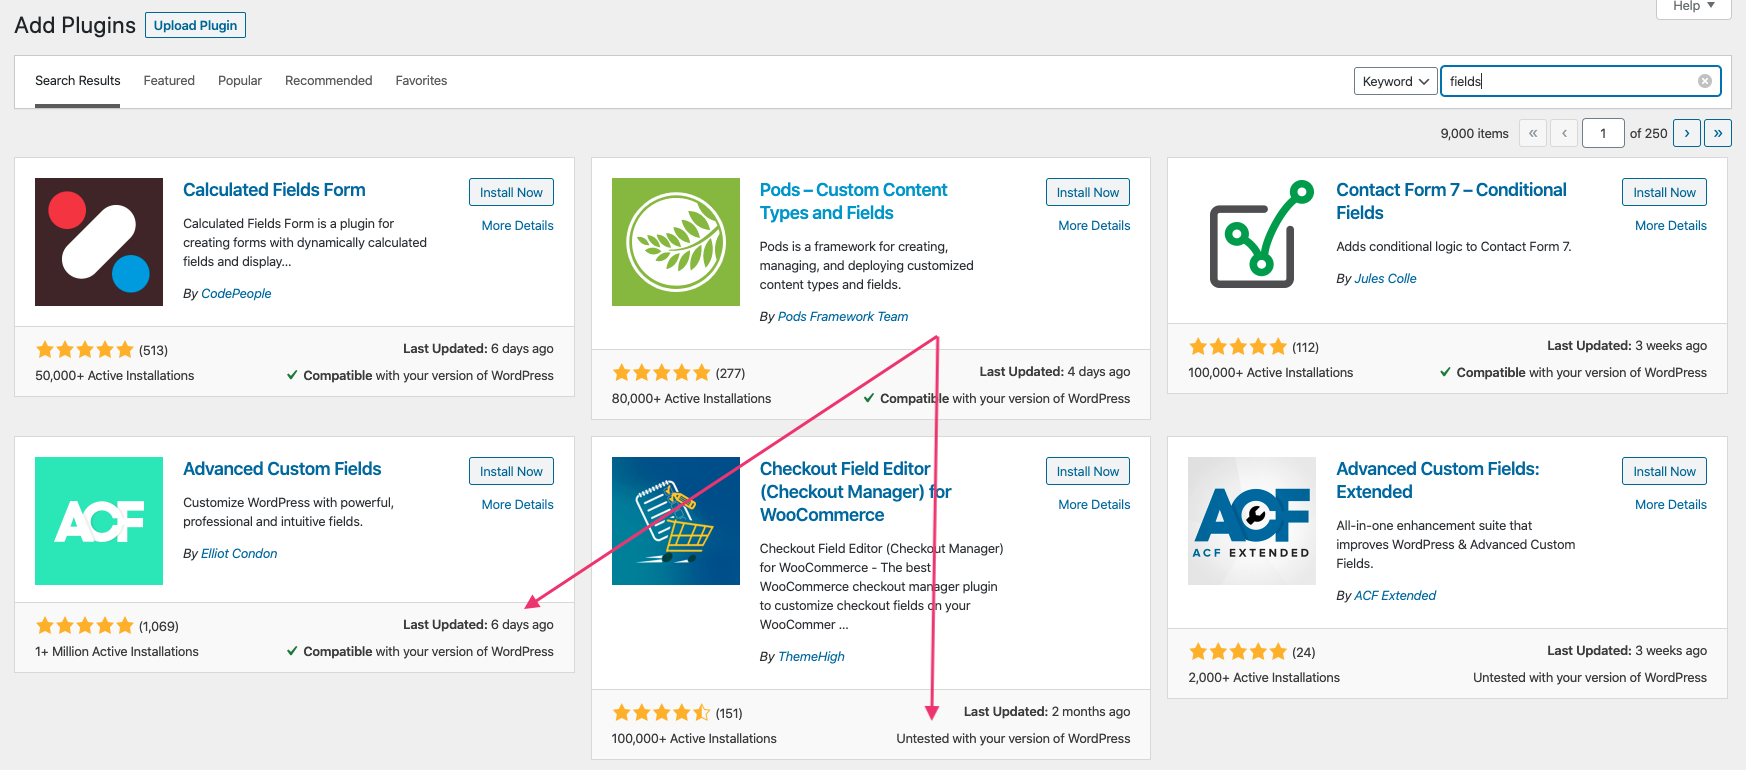Jump to the last page of results
1746x770 pixels.
(1718, 133)
